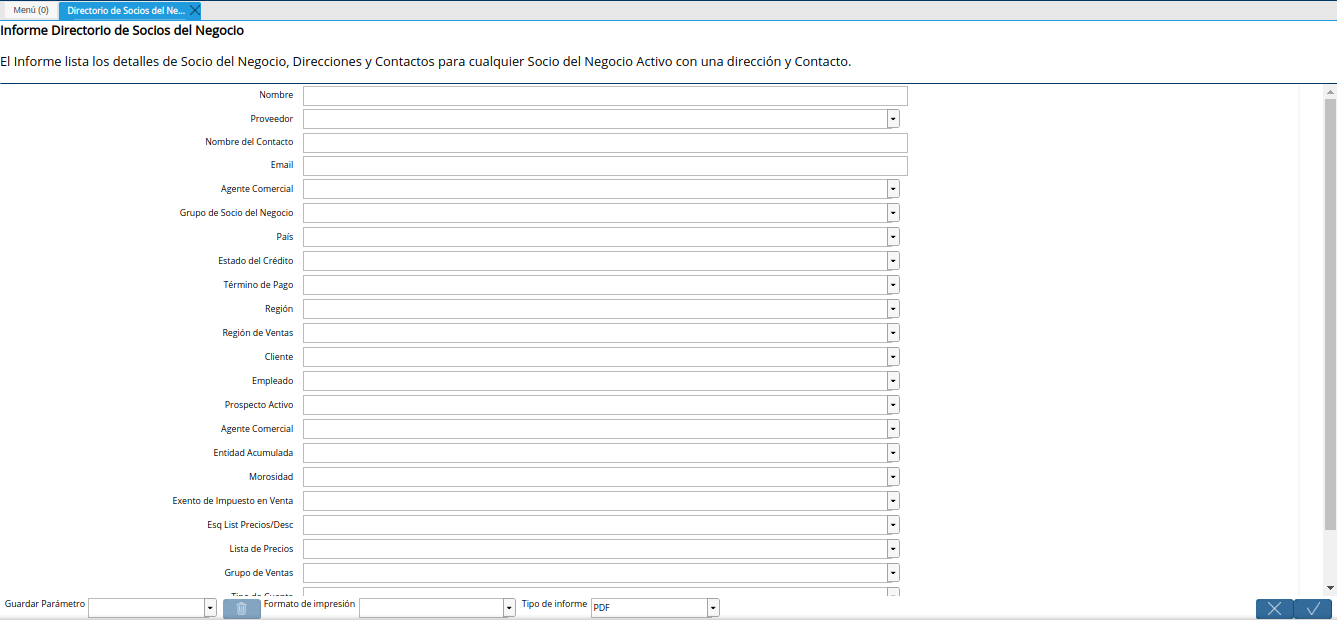The image size is (1337, 620).
Task: Click the Informe Directorio de Socios del Negocio heading
Action: pyautogui.click(x=122, y=31)
